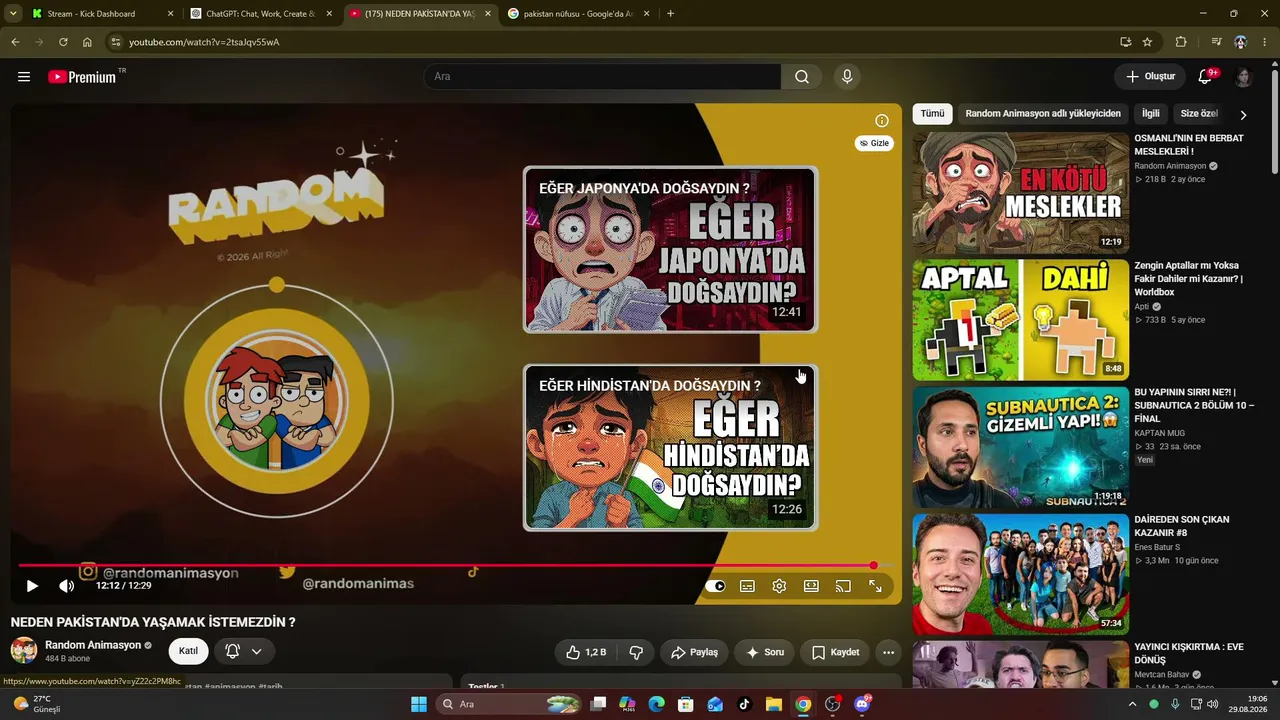Open the Kaptan Mug channel link

(1160, 433)
